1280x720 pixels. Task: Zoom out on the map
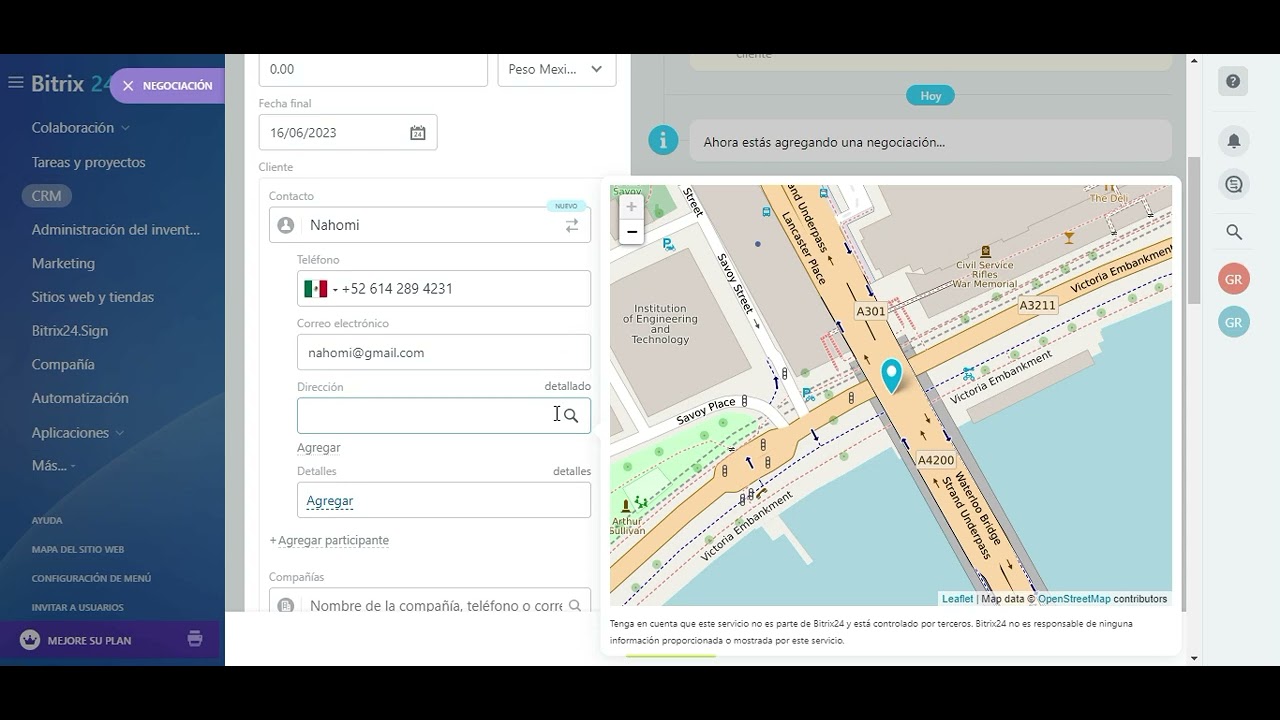[x=631, y=232]
